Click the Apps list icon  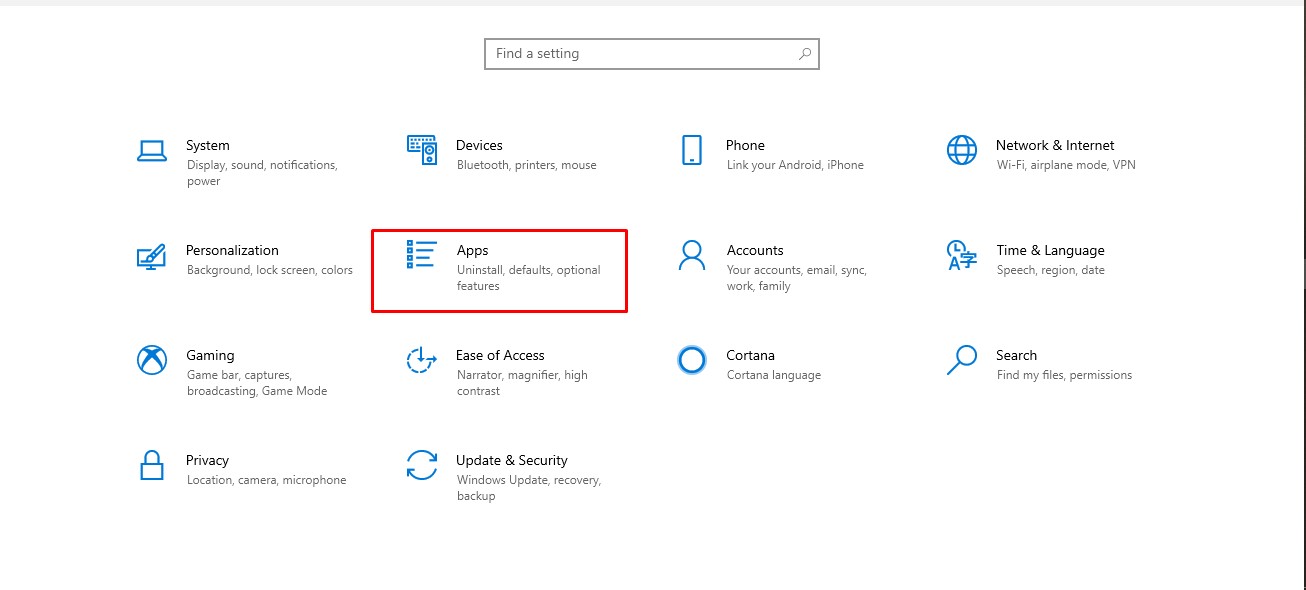[421, 255]
